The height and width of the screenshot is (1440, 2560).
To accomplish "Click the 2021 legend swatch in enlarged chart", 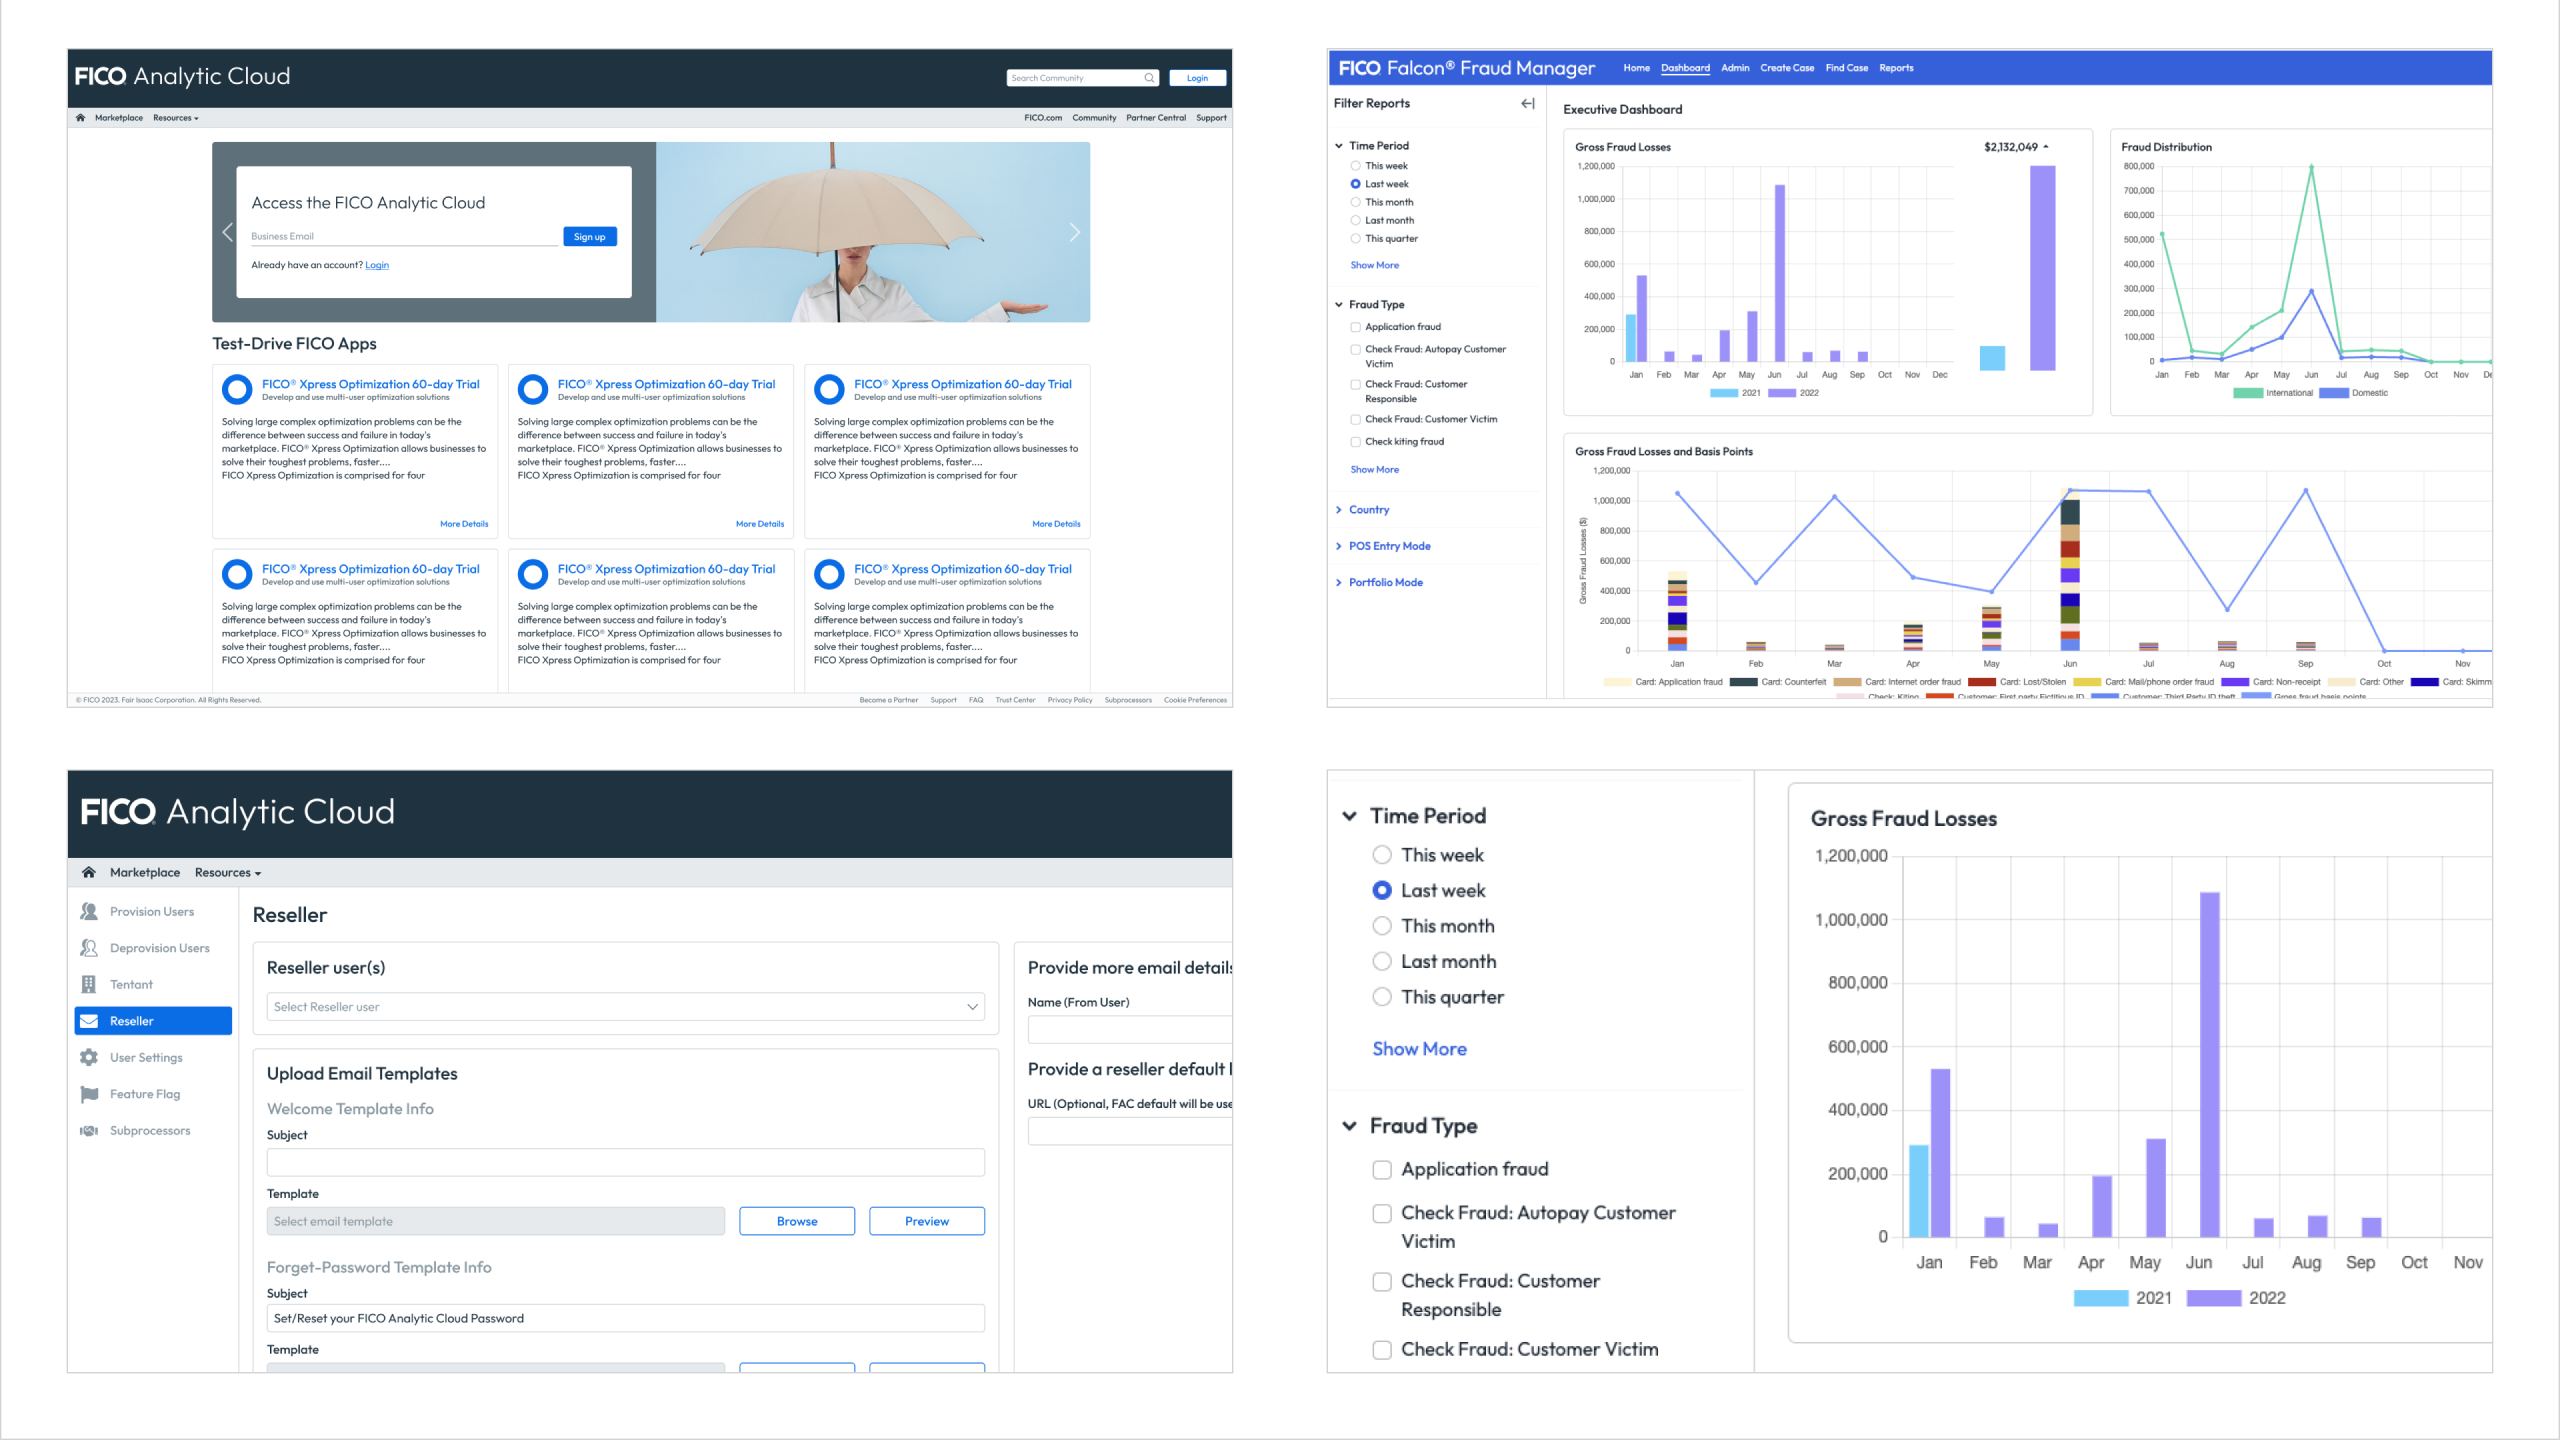I will [x=2101, y=1298].
